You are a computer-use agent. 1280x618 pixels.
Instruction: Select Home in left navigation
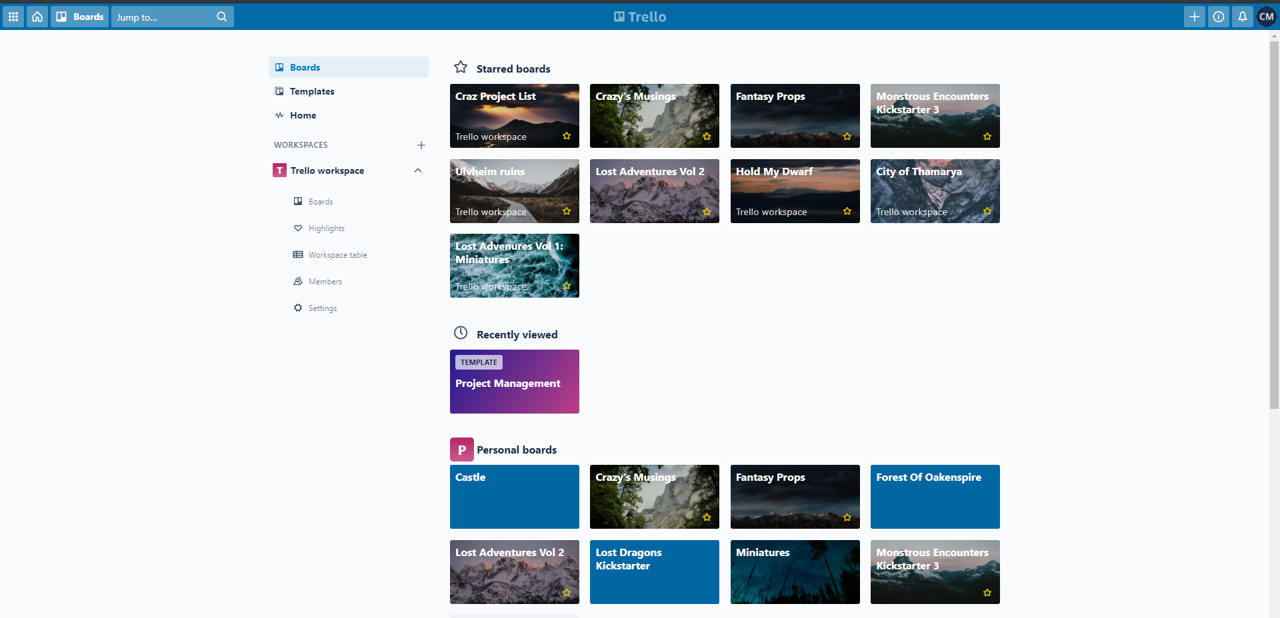(x=348, y=115)
